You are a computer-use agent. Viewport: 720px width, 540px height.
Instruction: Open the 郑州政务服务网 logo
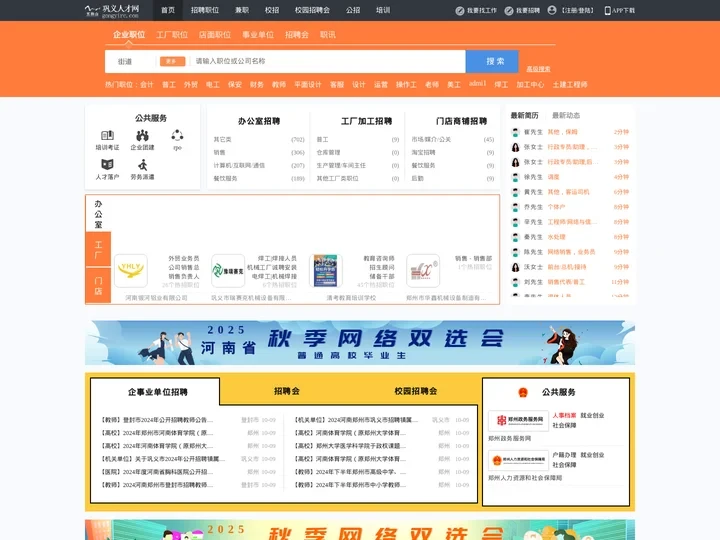coord(518,420)
